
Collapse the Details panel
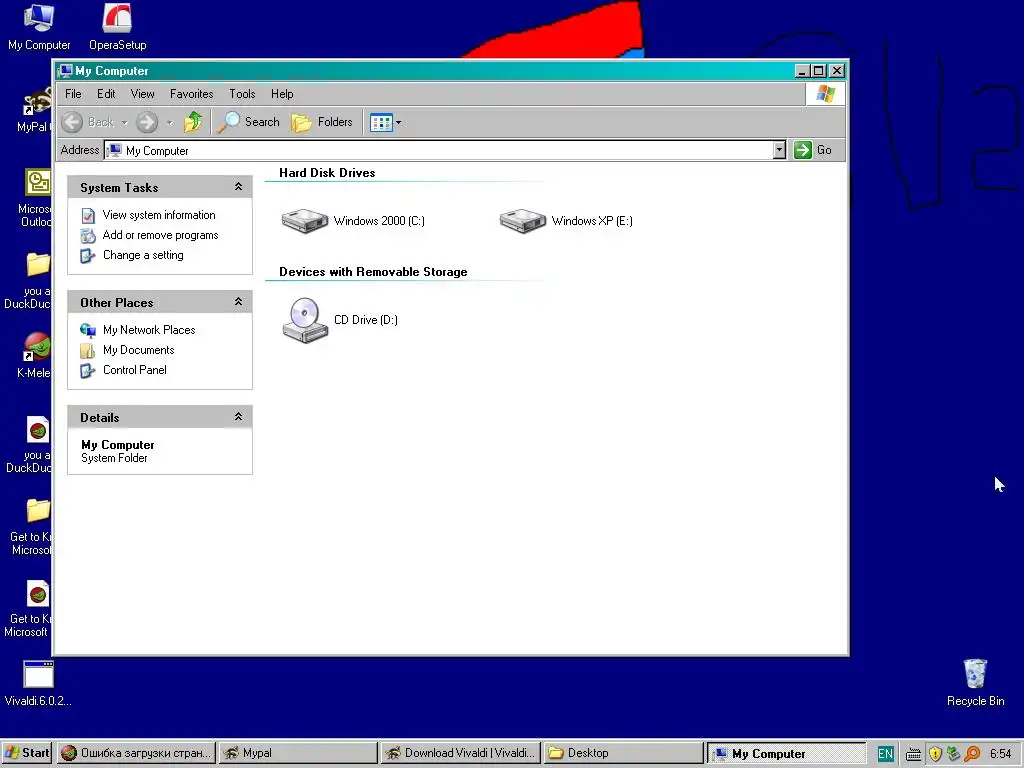pyautogui.click(x=238, y=417)
